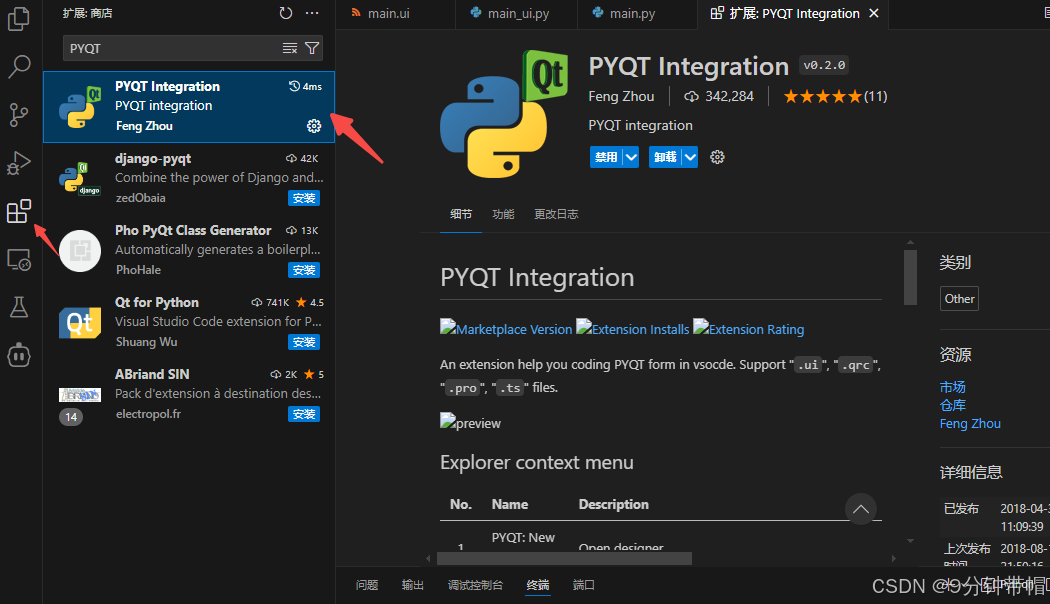The width and height of the screenshot is (1050, 604).
Task: Click the readme horizontal scrollbar thumb
Action: [564, 558]
